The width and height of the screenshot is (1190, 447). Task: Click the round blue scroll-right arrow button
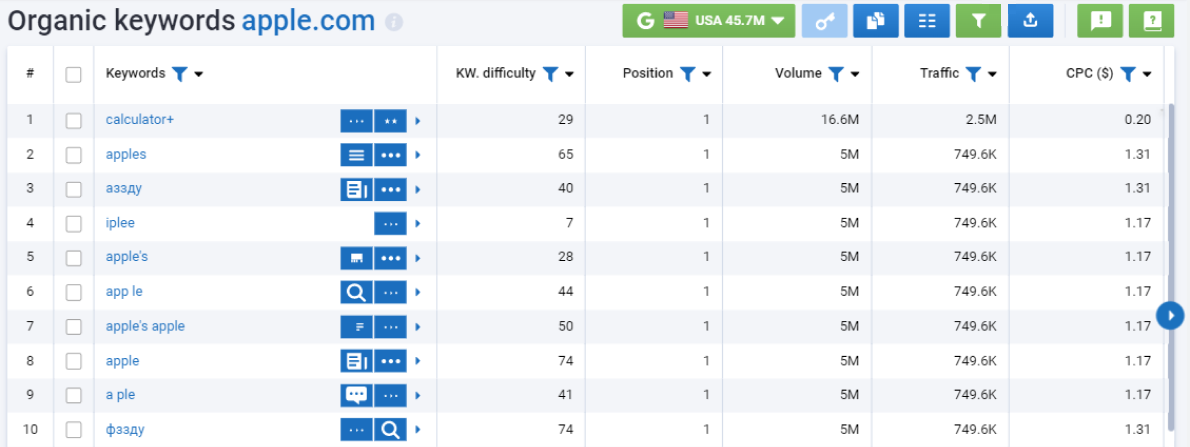(x=1170, y=314)
